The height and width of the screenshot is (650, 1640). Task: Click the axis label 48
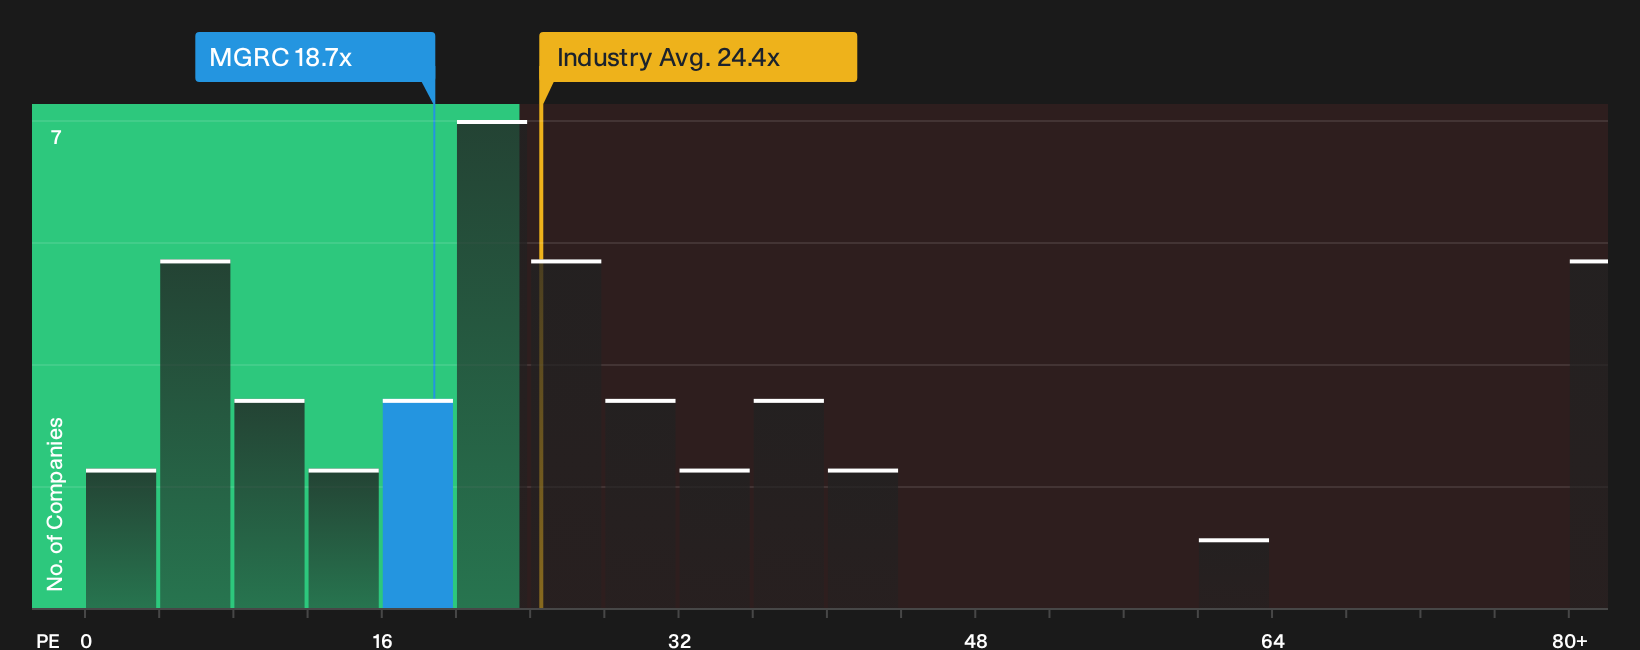point(976,640)
